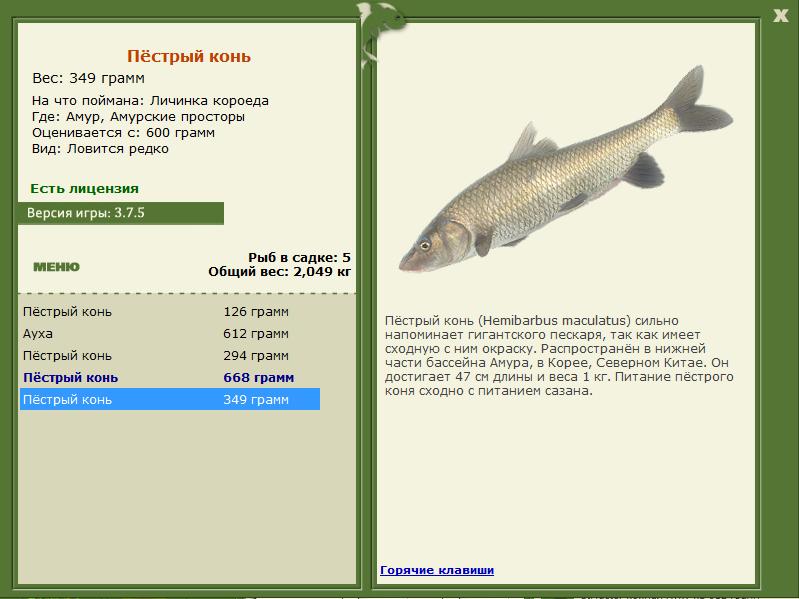Select the highlighted Пёстрый конь 349 грамм row
799x599 pixels.
(170, 399)
